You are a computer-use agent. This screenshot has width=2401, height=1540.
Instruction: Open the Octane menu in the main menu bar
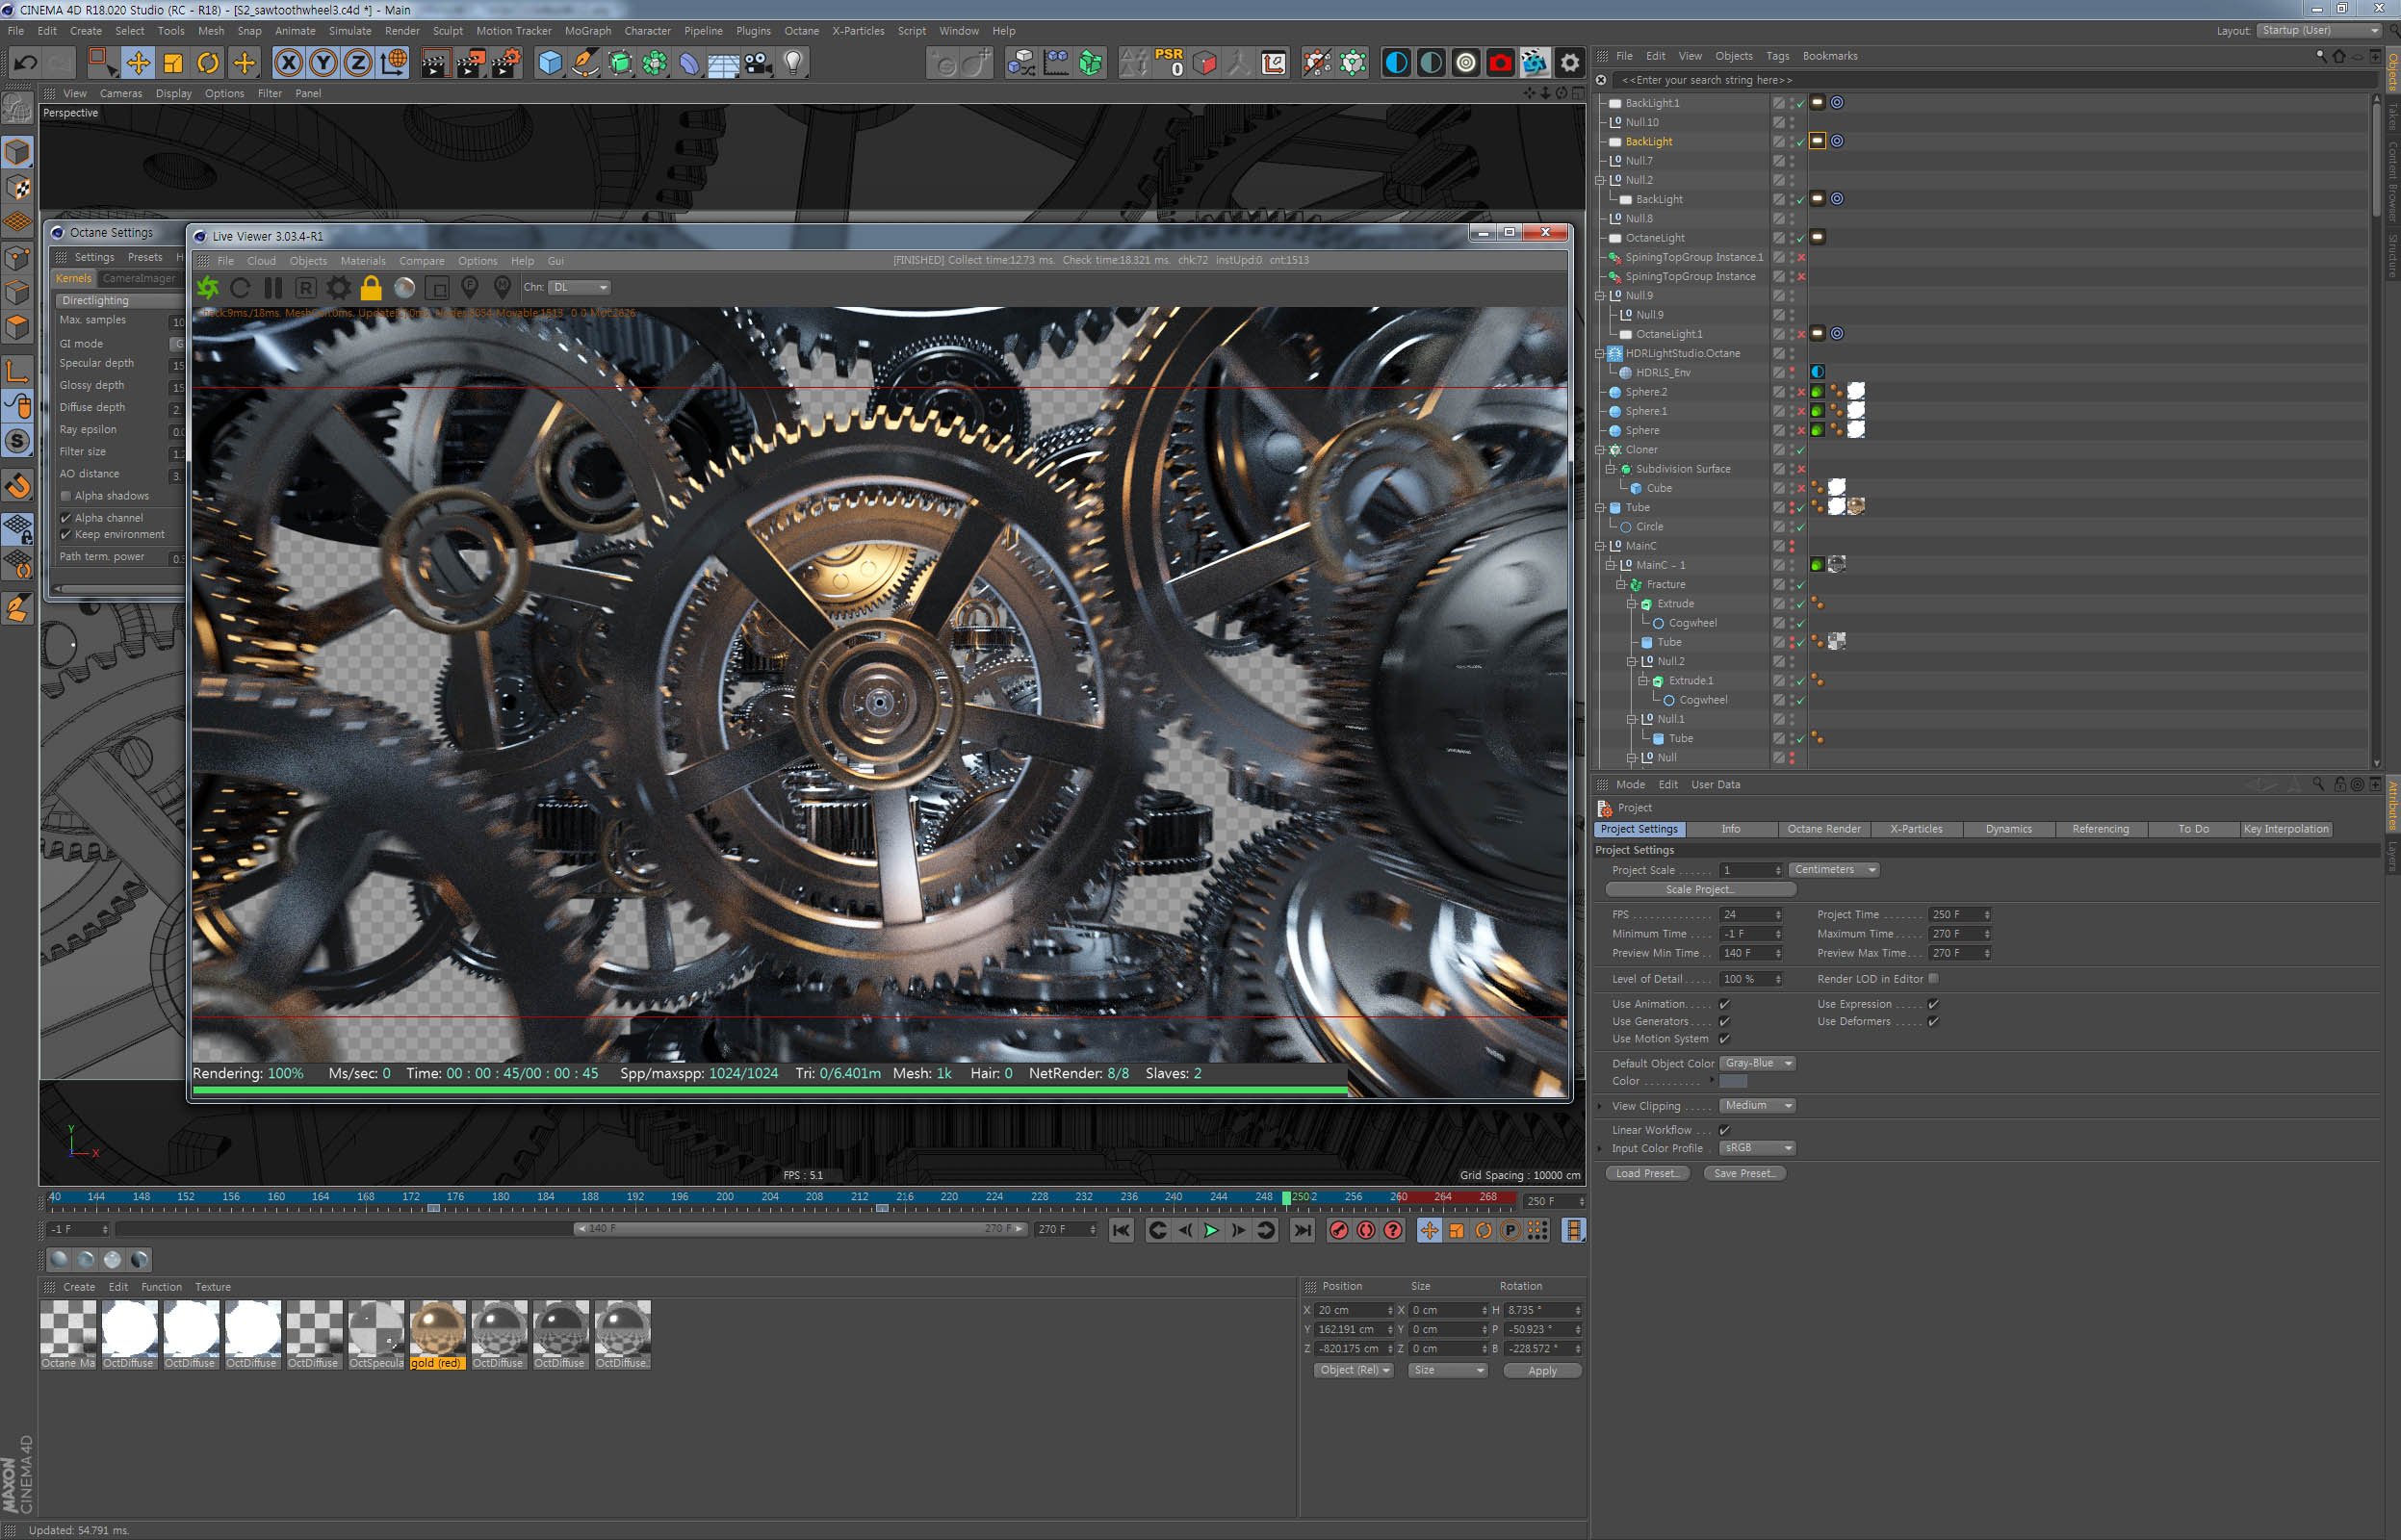(801, 31)
